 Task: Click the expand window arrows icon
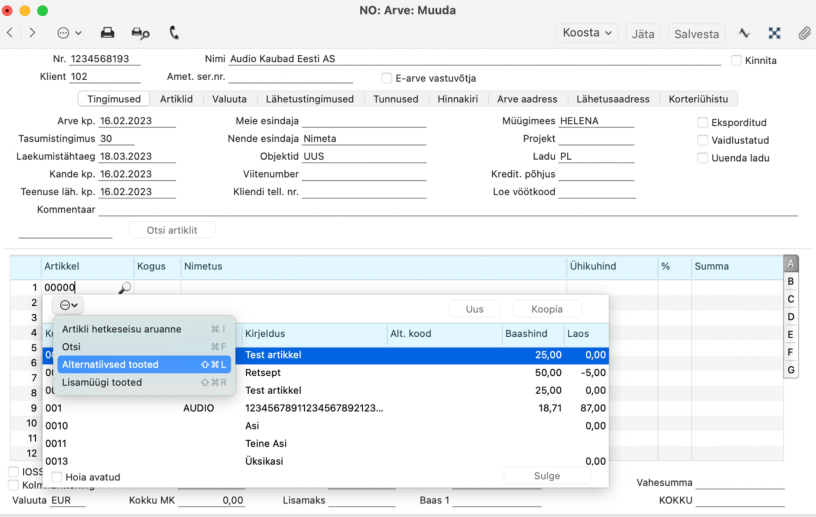774,33
